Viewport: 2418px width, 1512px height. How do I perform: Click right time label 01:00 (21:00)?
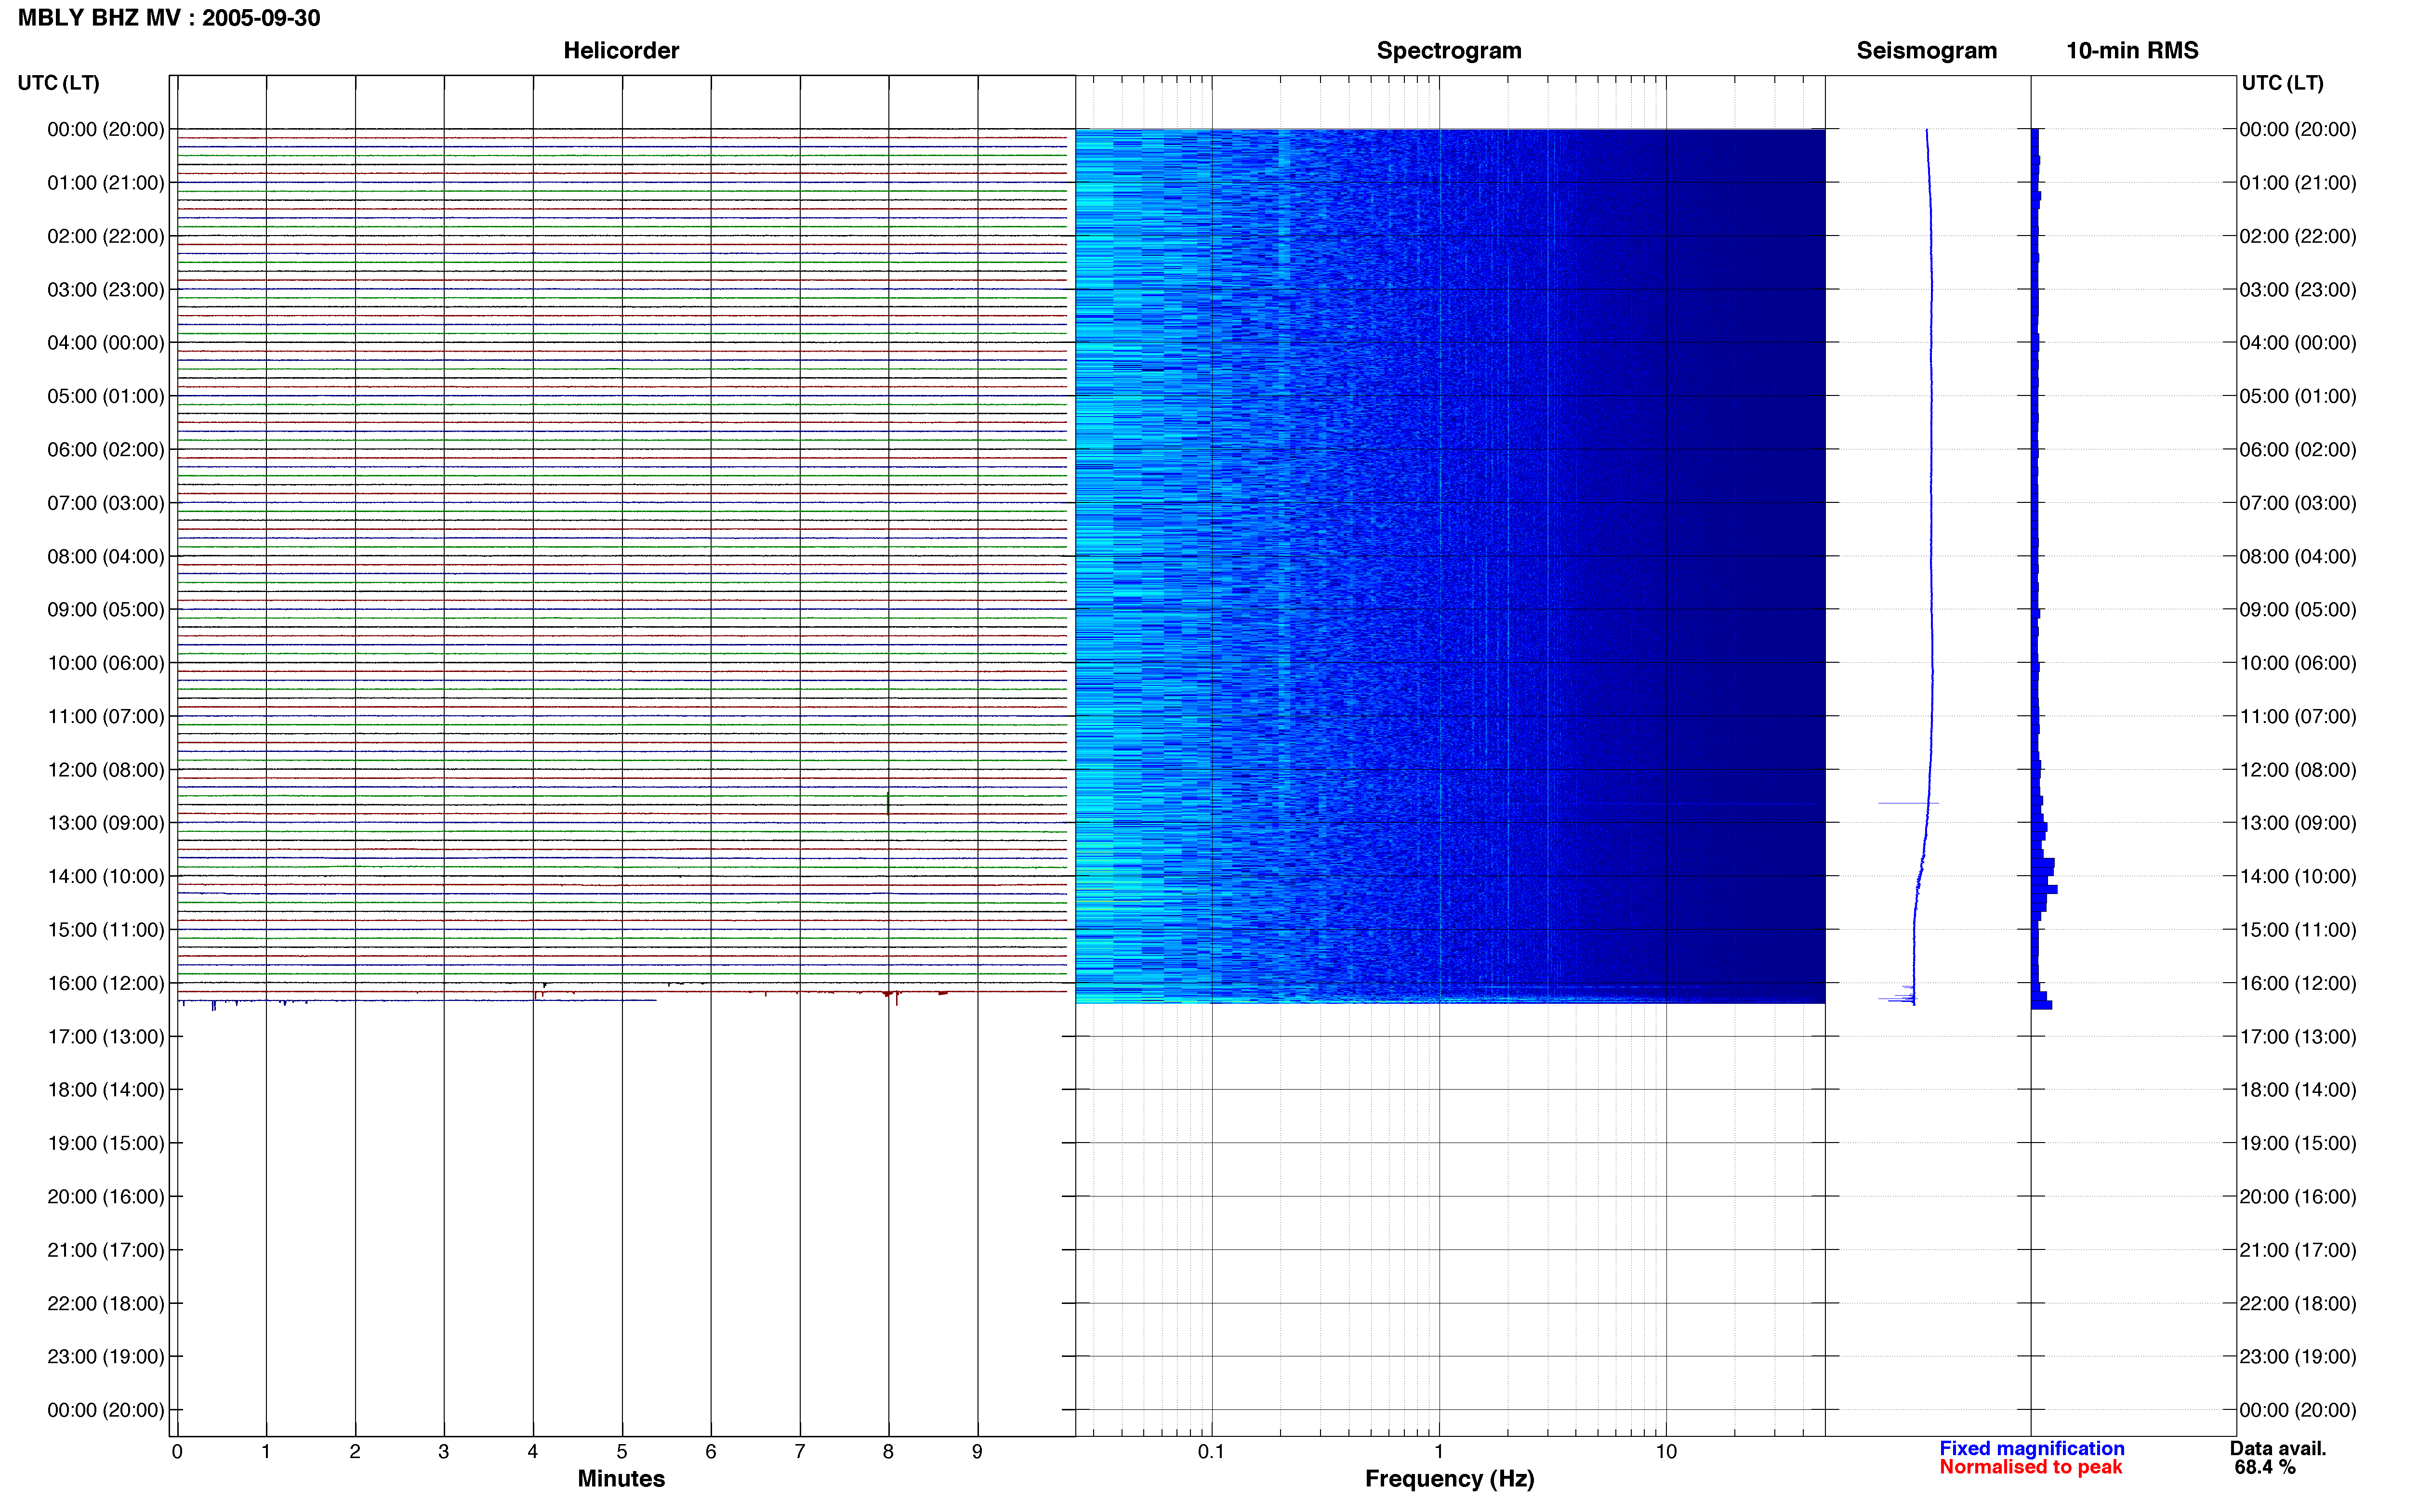pyautogui.click(x=2298, y=183)
